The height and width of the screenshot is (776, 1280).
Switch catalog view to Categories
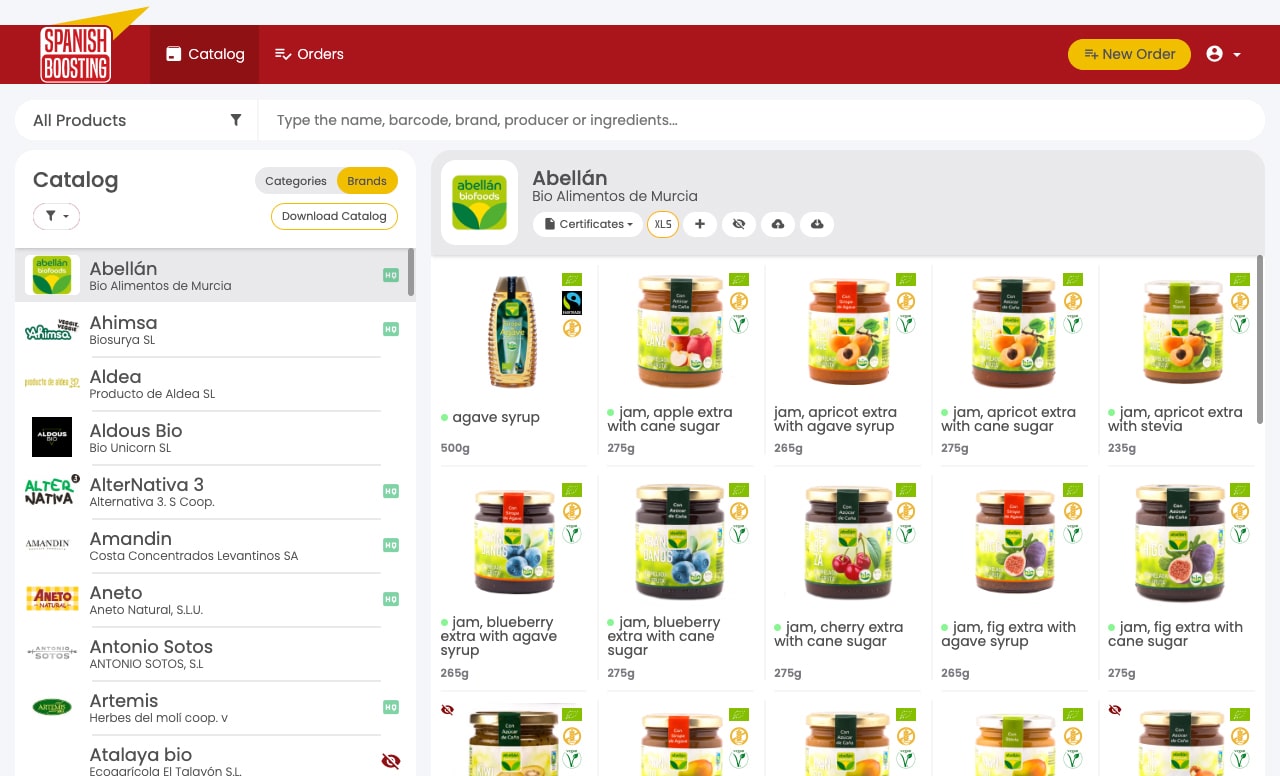tap(296, 181)
